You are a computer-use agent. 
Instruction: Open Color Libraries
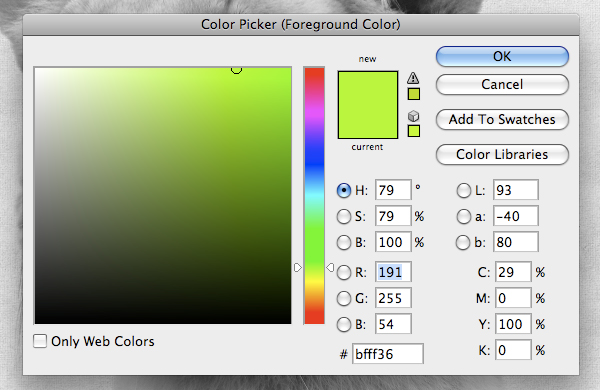coord(502,155)
